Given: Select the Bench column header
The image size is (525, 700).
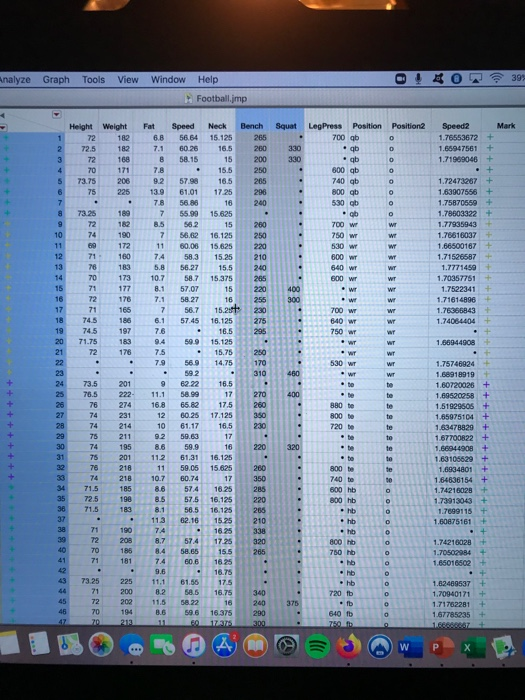Looking at the screenshot, I should 252,126.
